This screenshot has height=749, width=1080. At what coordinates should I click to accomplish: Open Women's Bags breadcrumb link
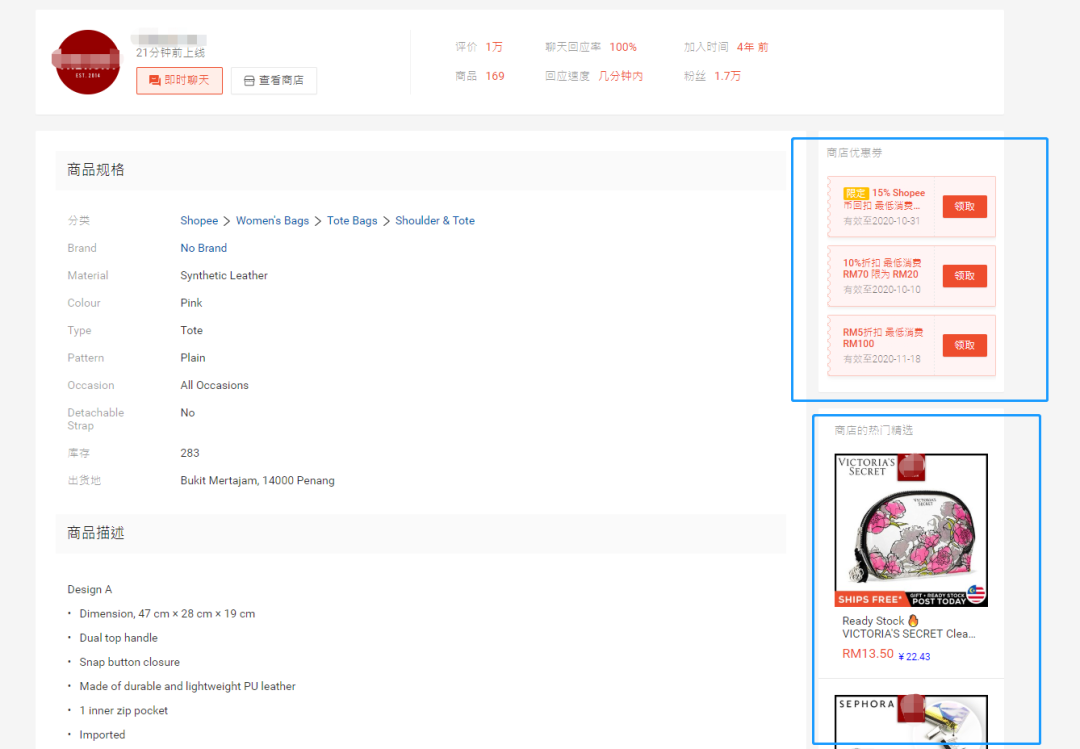(272, 220)
